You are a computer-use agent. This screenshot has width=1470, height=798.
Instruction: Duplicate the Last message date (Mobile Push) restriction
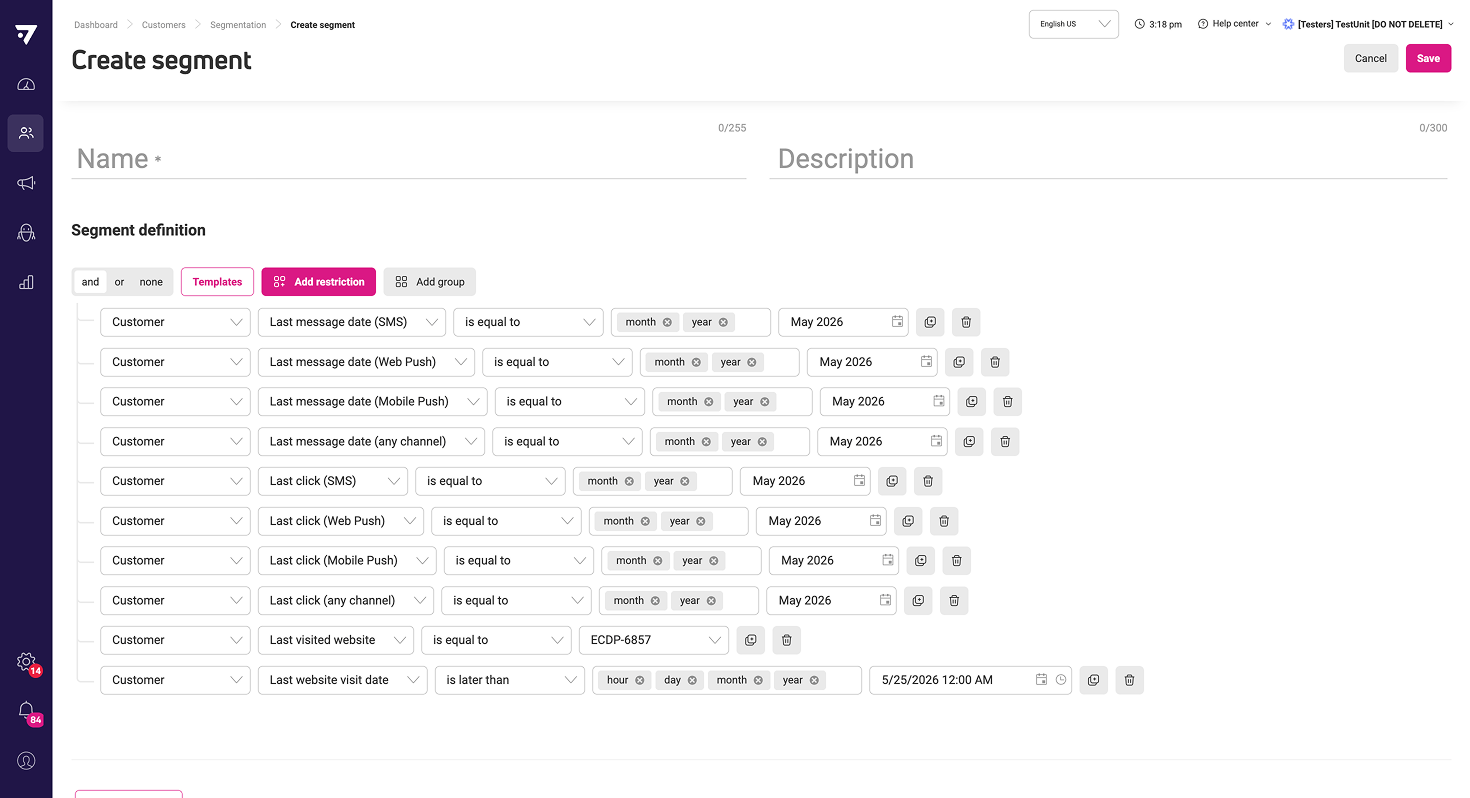coord(971,402)
